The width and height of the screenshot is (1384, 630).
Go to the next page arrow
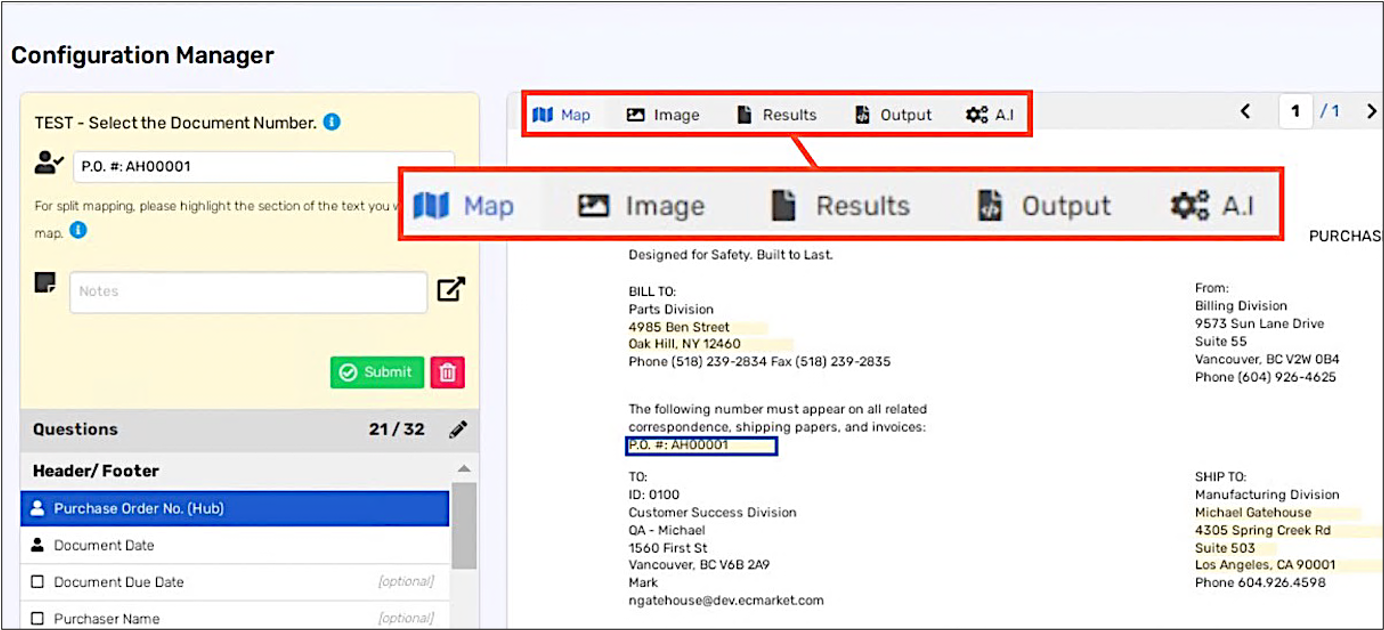pos(1371,112)
